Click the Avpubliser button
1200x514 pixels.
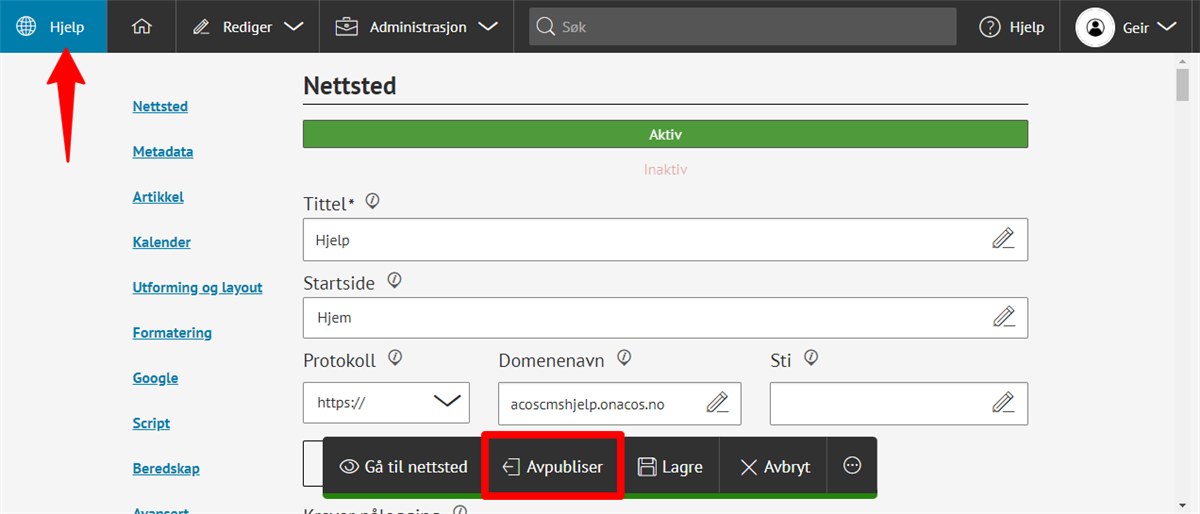[x=553, y=467]
